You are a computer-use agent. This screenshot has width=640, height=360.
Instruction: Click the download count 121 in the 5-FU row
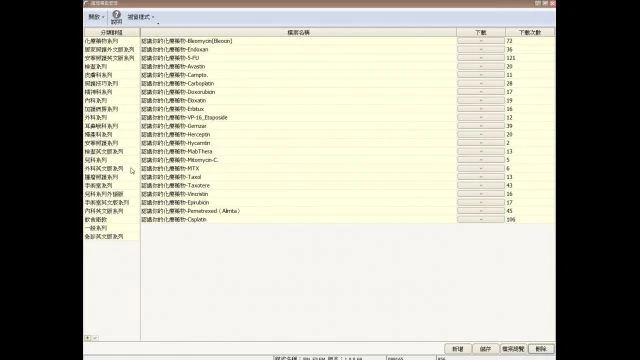coord(511,58)
